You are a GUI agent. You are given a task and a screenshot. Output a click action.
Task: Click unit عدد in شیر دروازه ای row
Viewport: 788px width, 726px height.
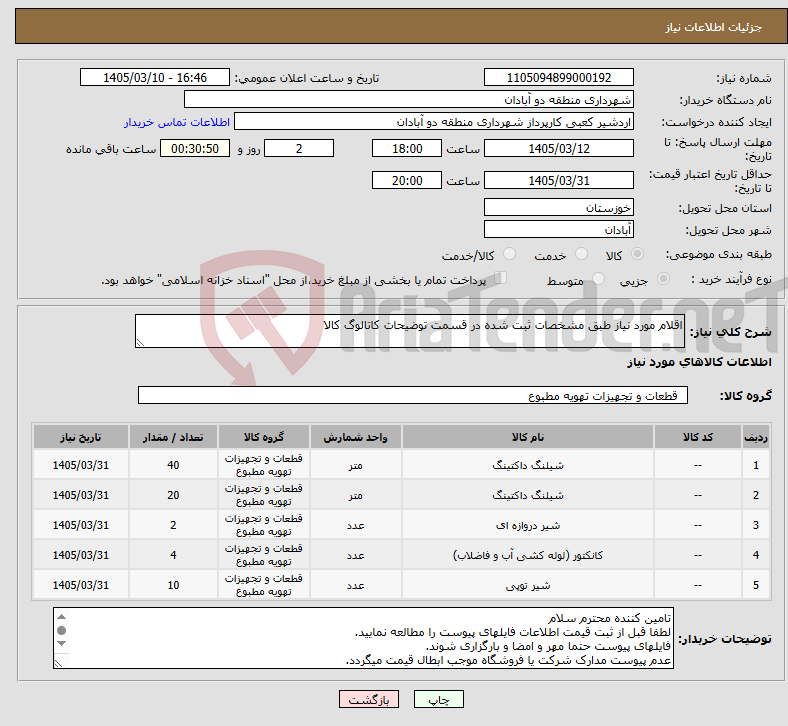(355, 526)
